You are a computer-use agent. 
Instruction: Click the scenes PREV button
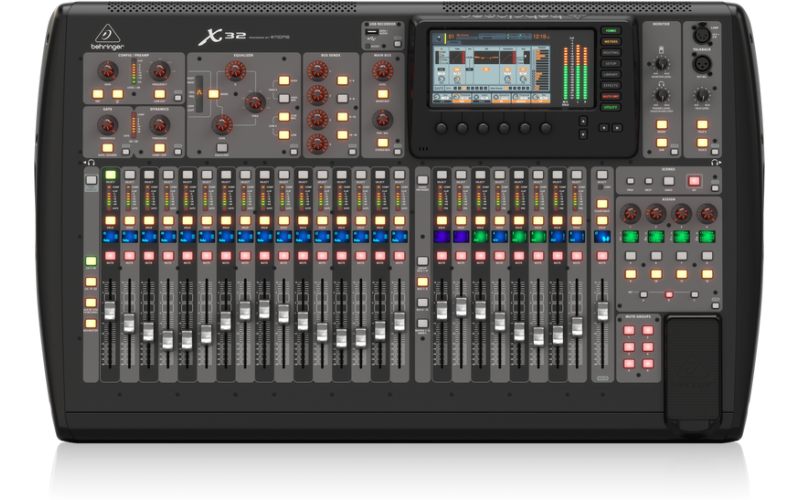click(x=631, y=181)
